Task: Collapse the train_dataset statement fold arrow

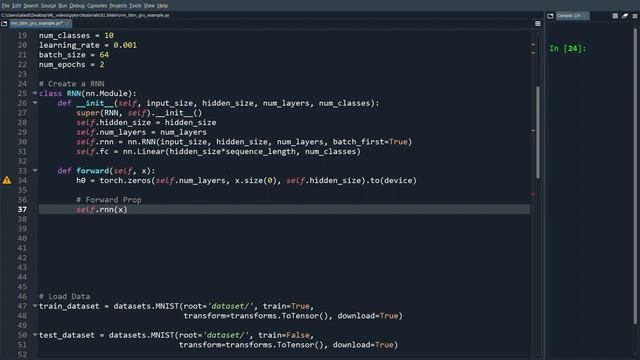Action: 35,306
